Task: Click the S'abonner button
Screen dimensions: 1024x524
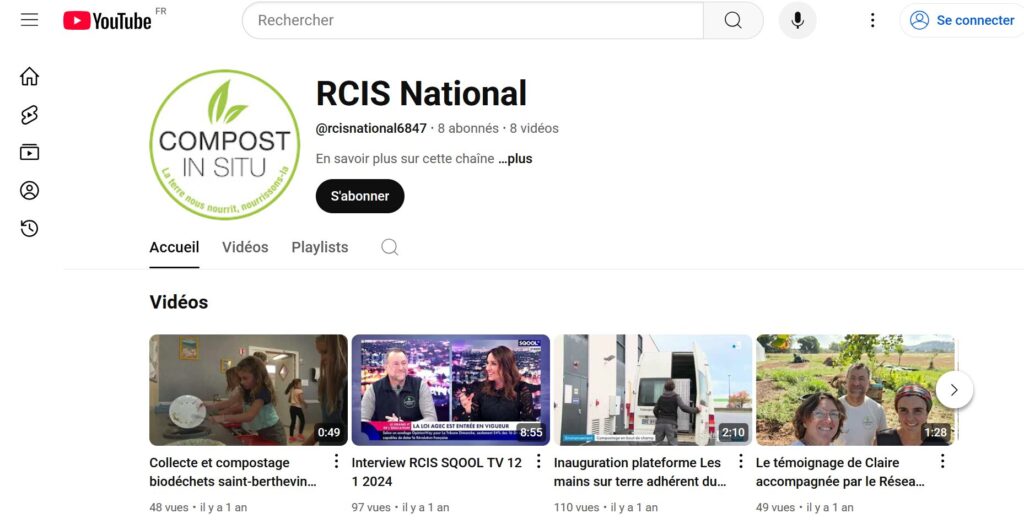Action: point(360,196)
